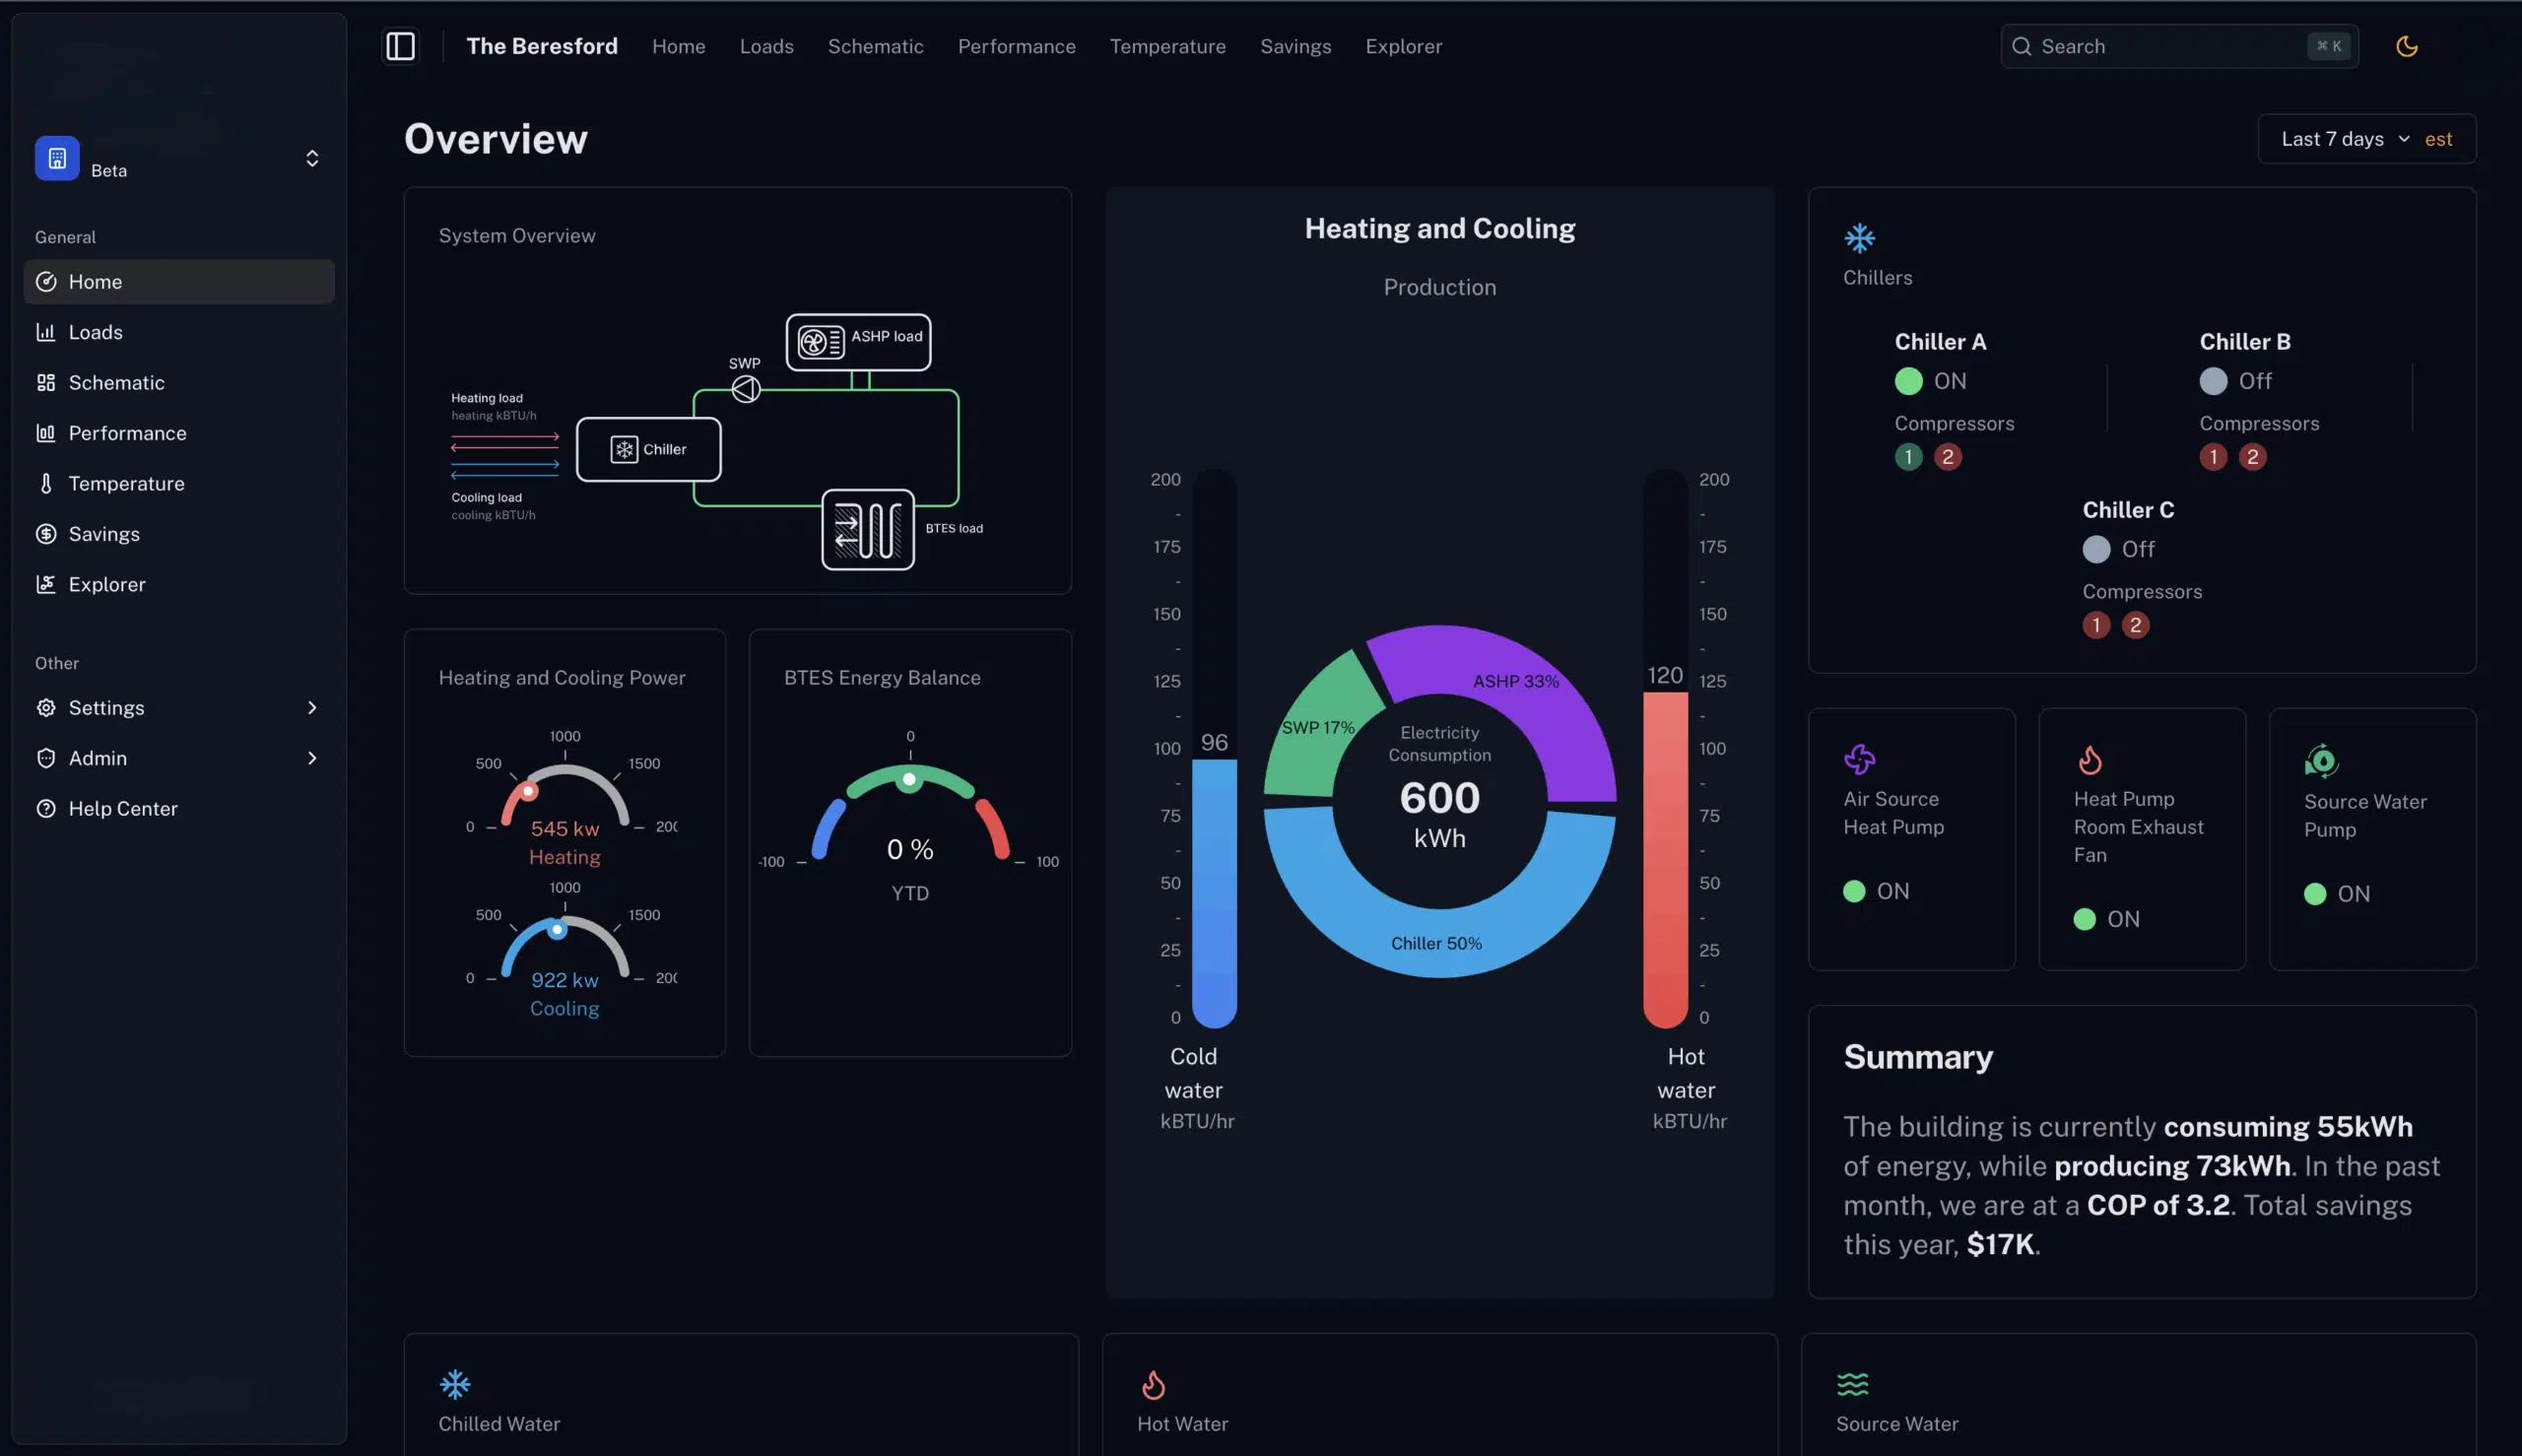
Task: Select Temperature in the left sidebar
Action: (x=126, y=484)
